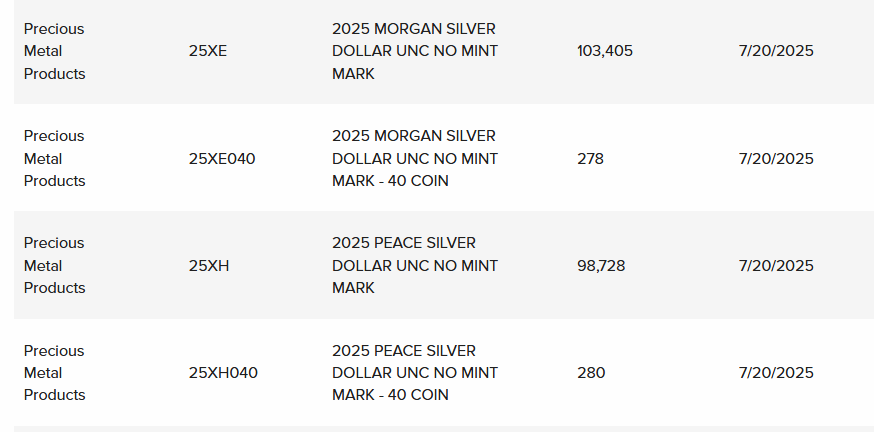Click the sales figure 103,405

(605, 51)
